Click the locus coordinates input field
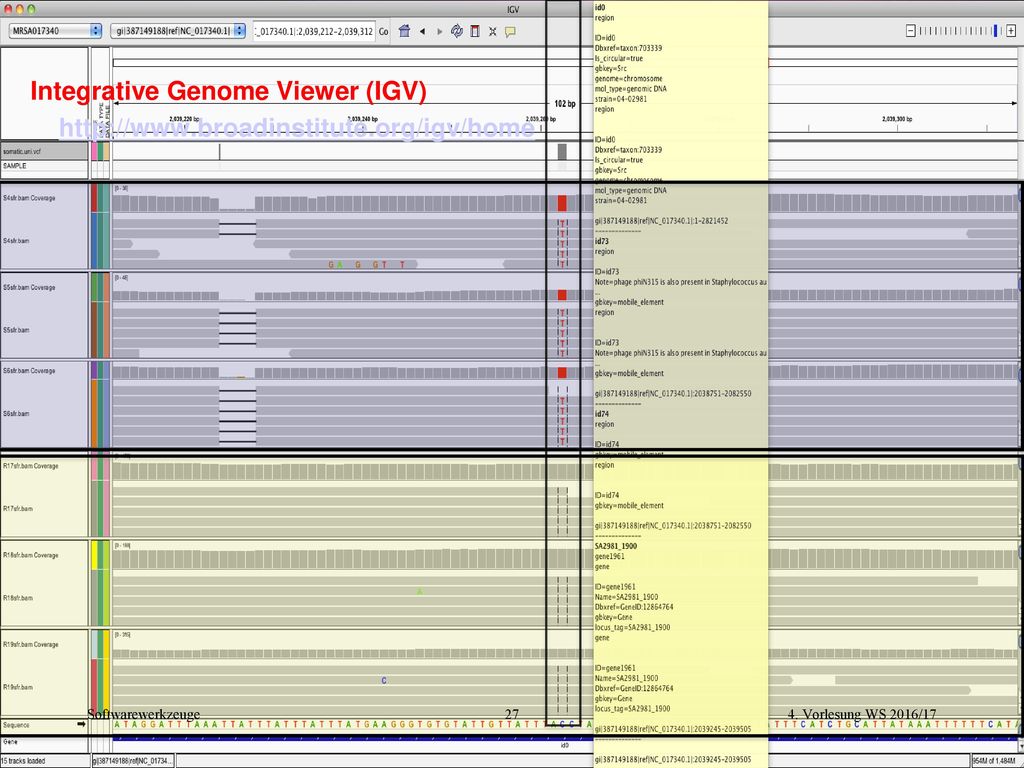The height and width of the screenshot is (768, 1024). click(x=314, y=31)
